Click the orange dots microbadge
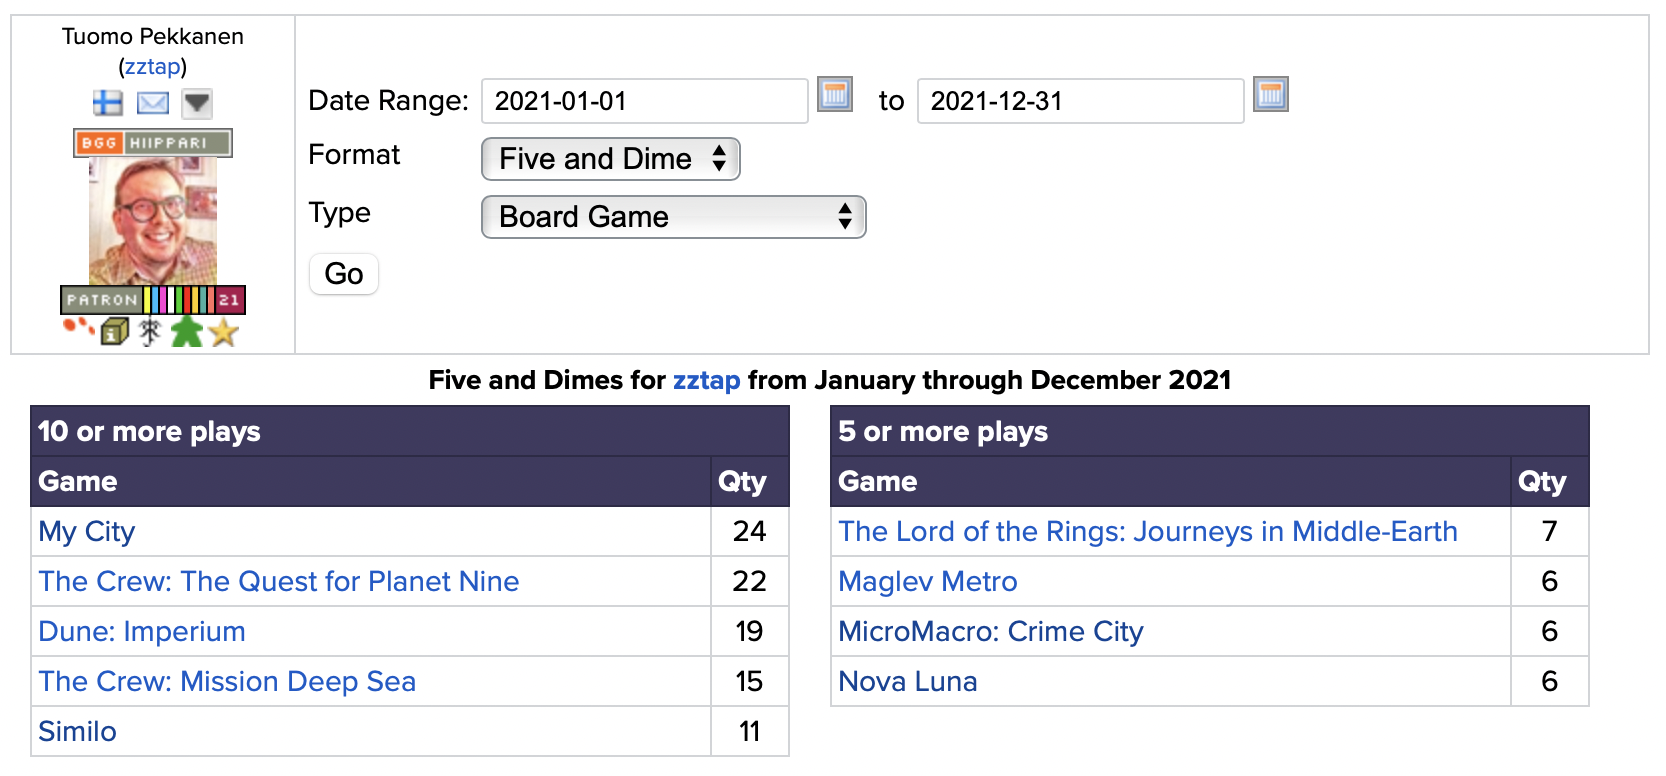Image resolution: width=1666 pixels, height=776 pixels. click(78, 327)
